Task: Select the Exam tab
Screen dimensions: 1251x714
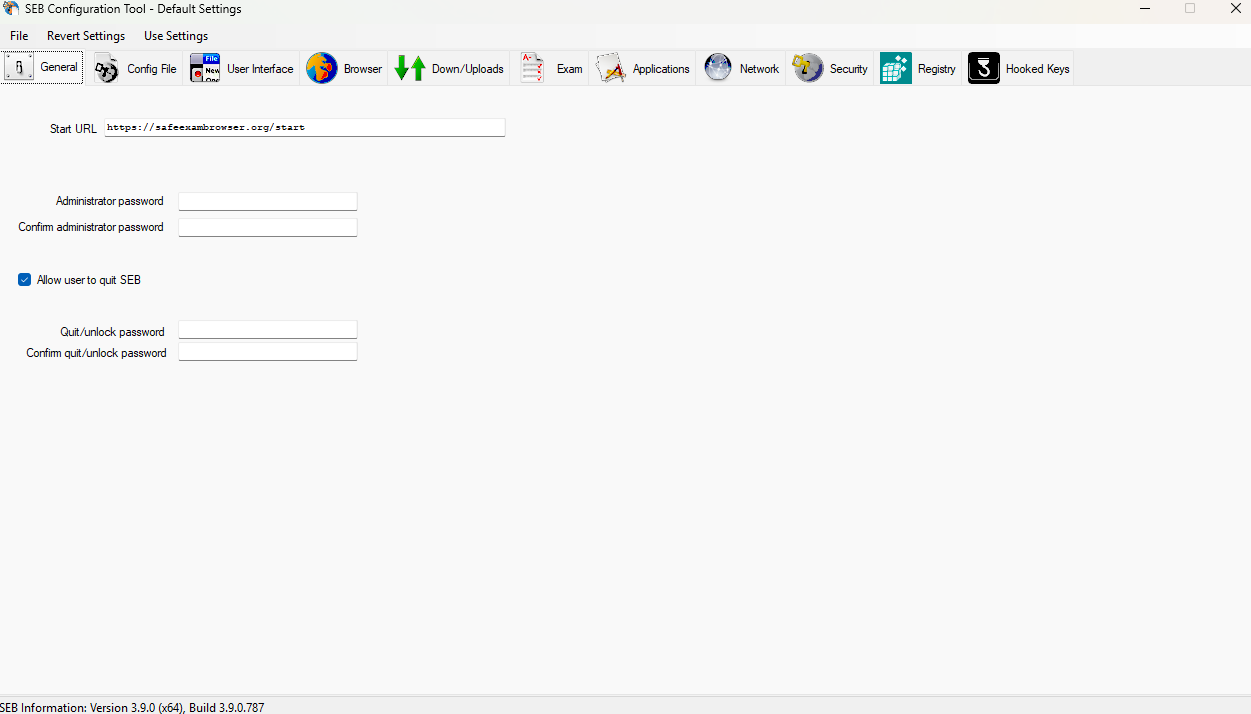Action: (x=551, y=68)
